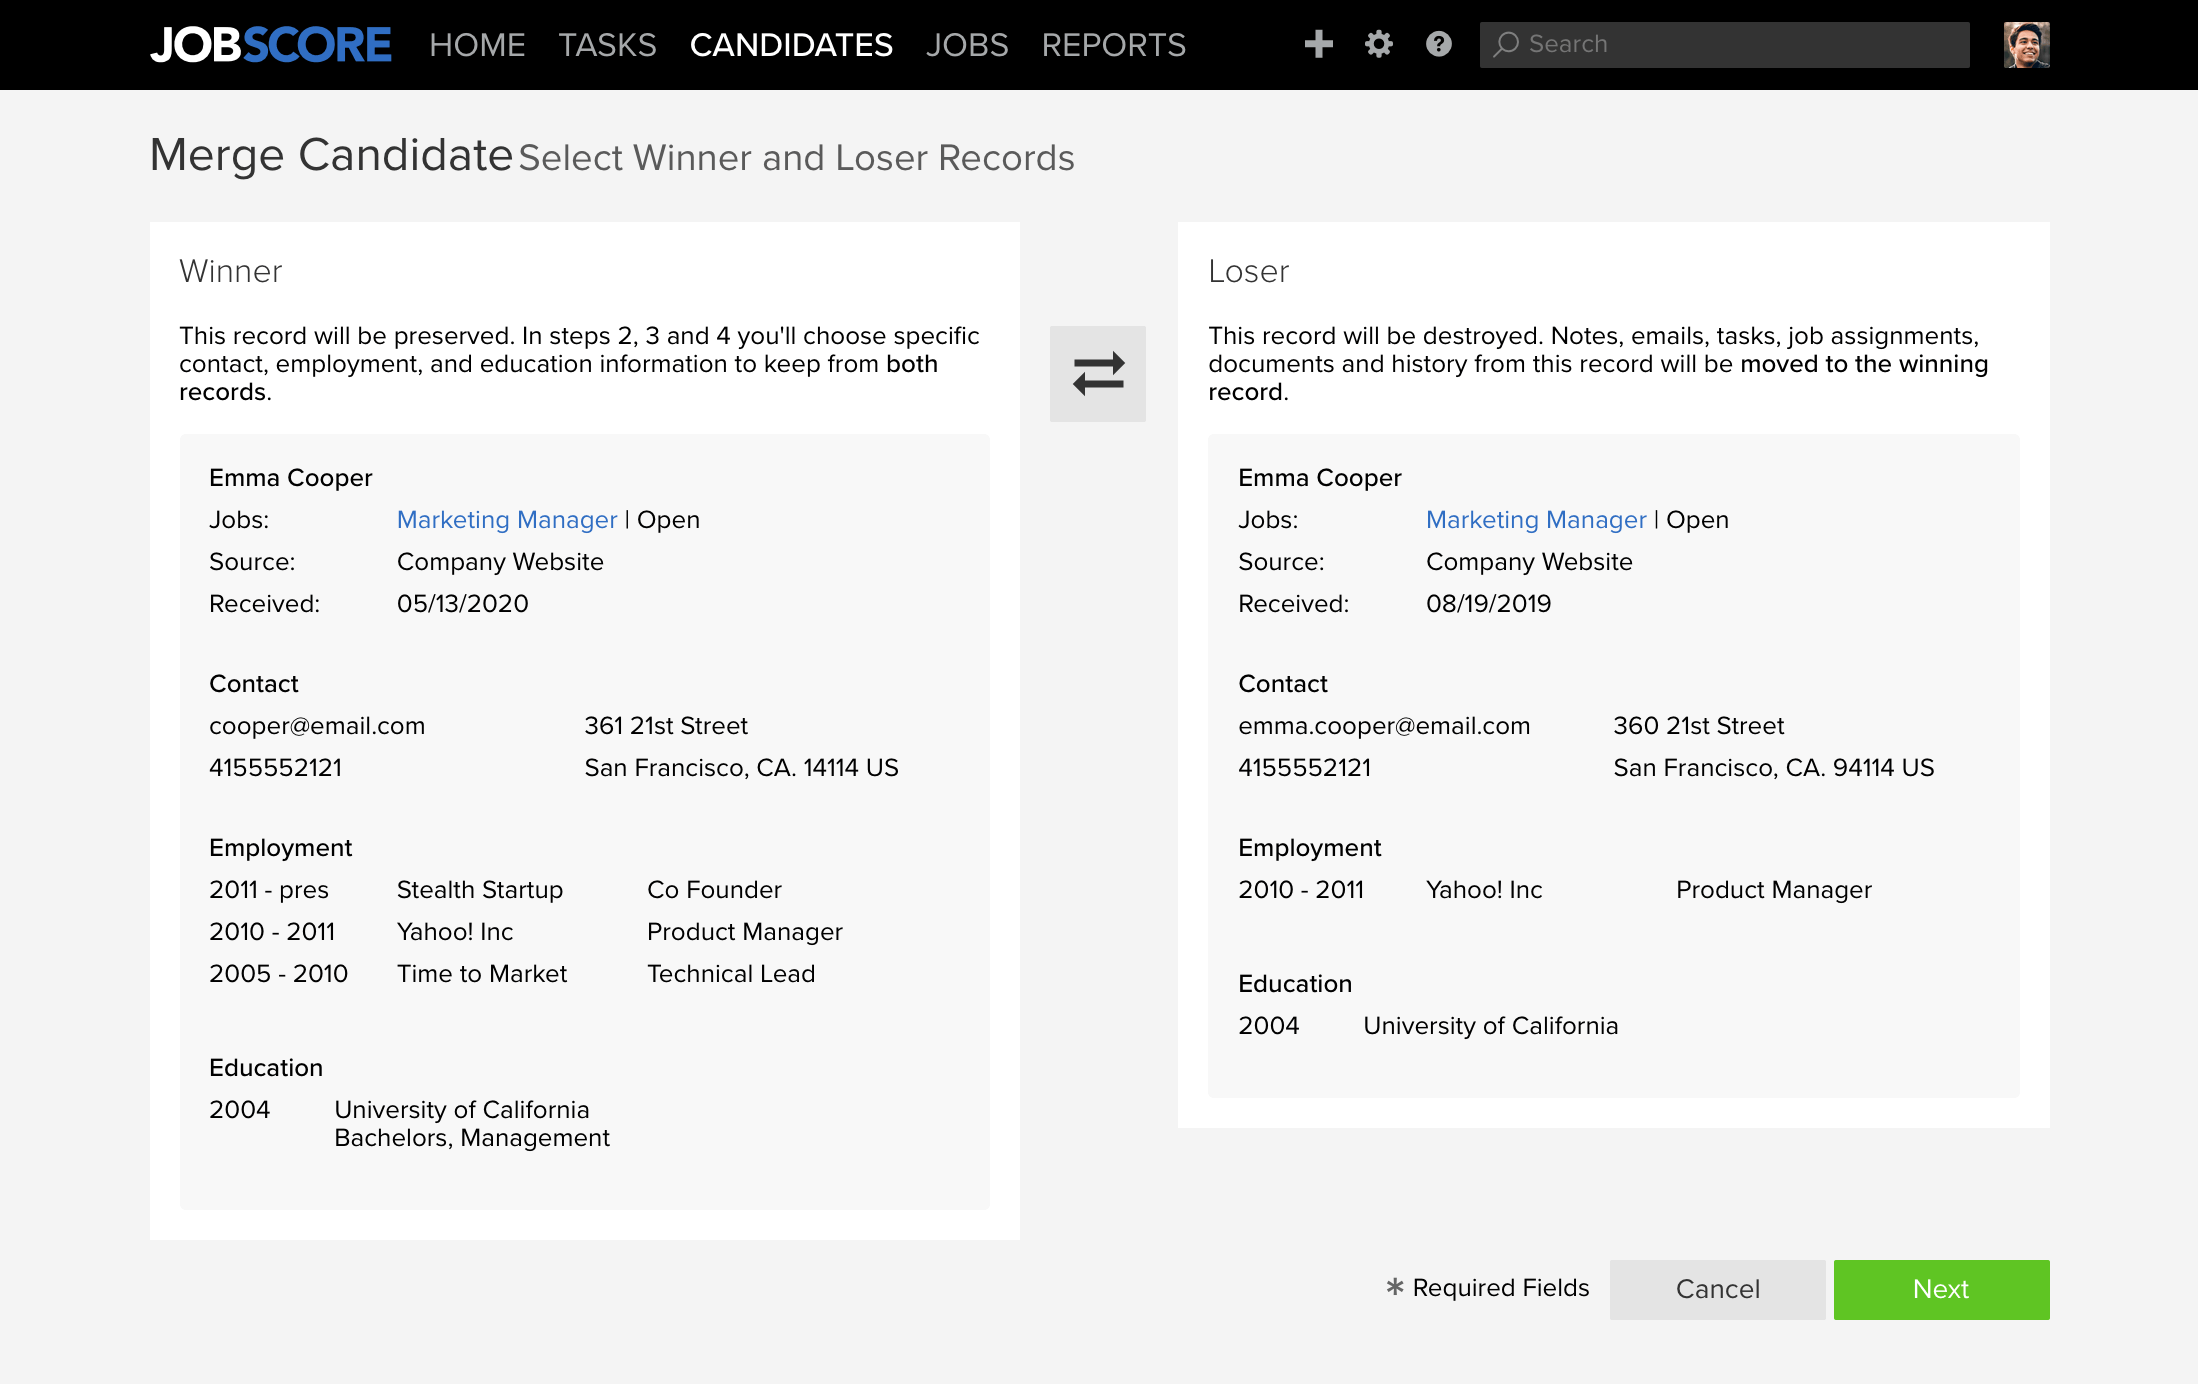This screenshot has width=2198, height=1384.
Task: Click the 361 21st Street address
Action: point(666,726)
